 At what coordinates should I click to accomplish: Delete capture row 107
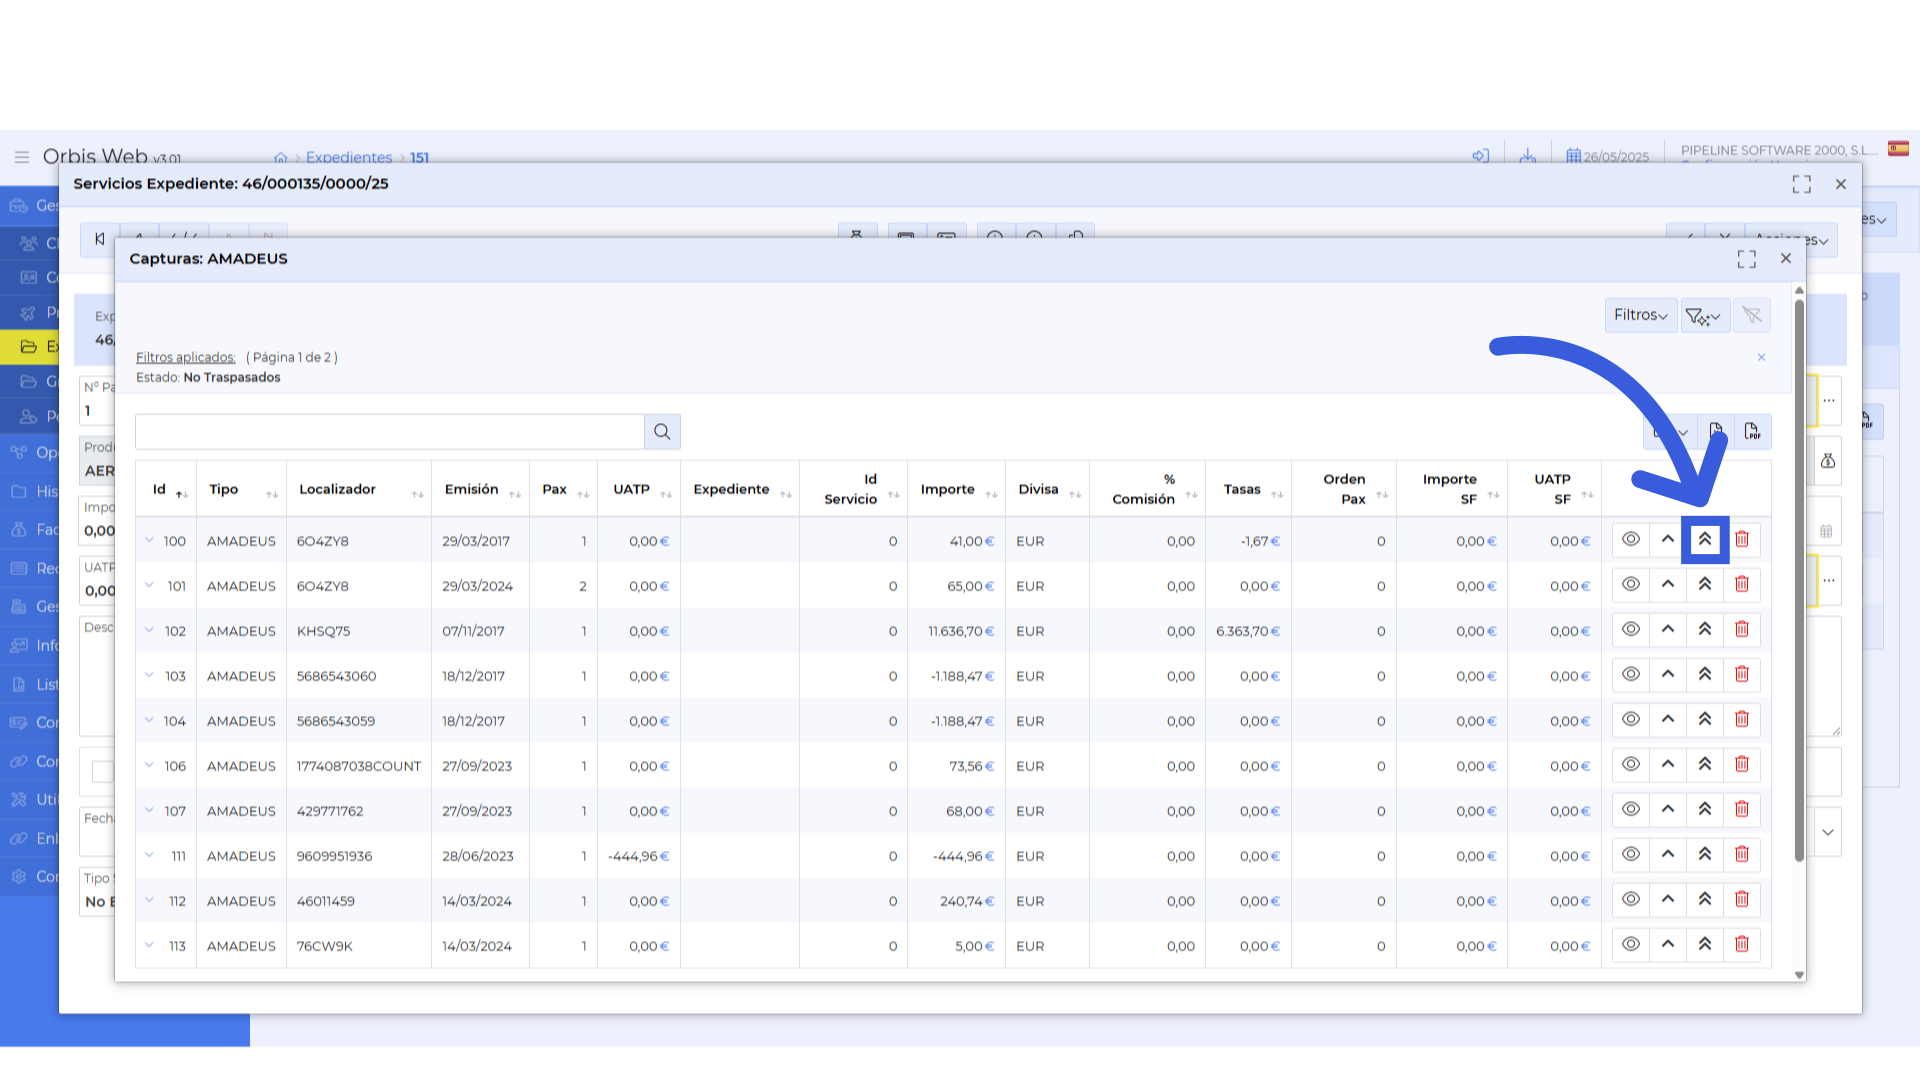pyautogui.click(x=1742, y=810)
